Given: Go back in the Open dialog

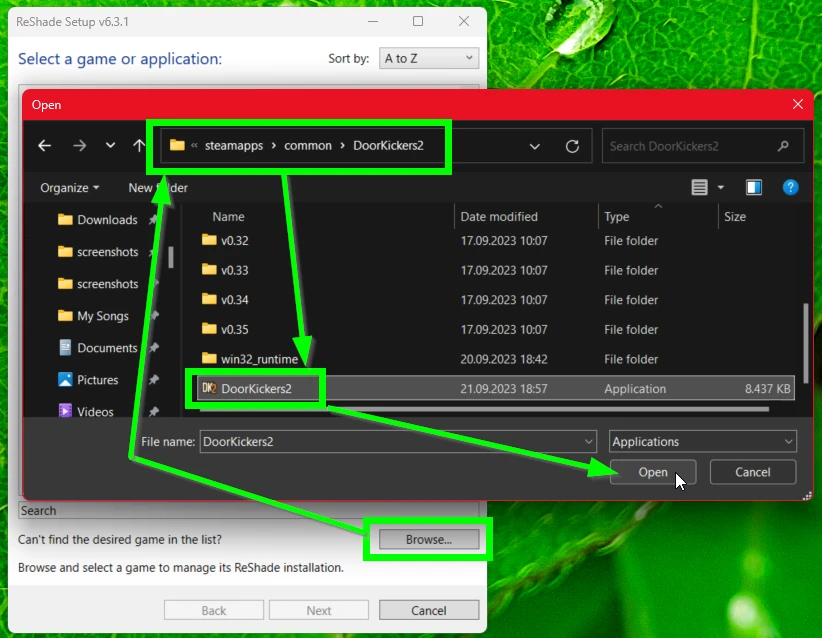Looking at the screenshot, I should coord(45,146).
